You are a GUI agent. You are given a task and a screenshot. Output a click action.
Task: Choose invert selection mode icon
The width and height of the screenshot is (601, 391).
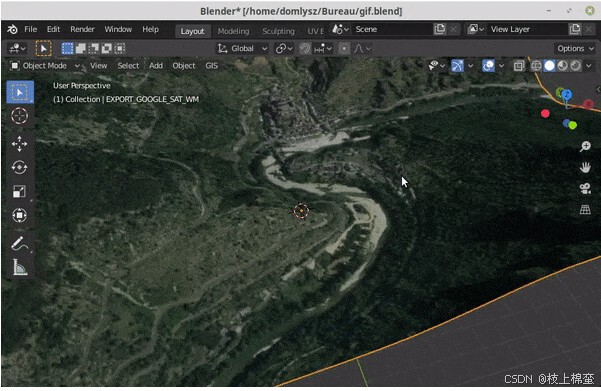(x=107, y=48)
